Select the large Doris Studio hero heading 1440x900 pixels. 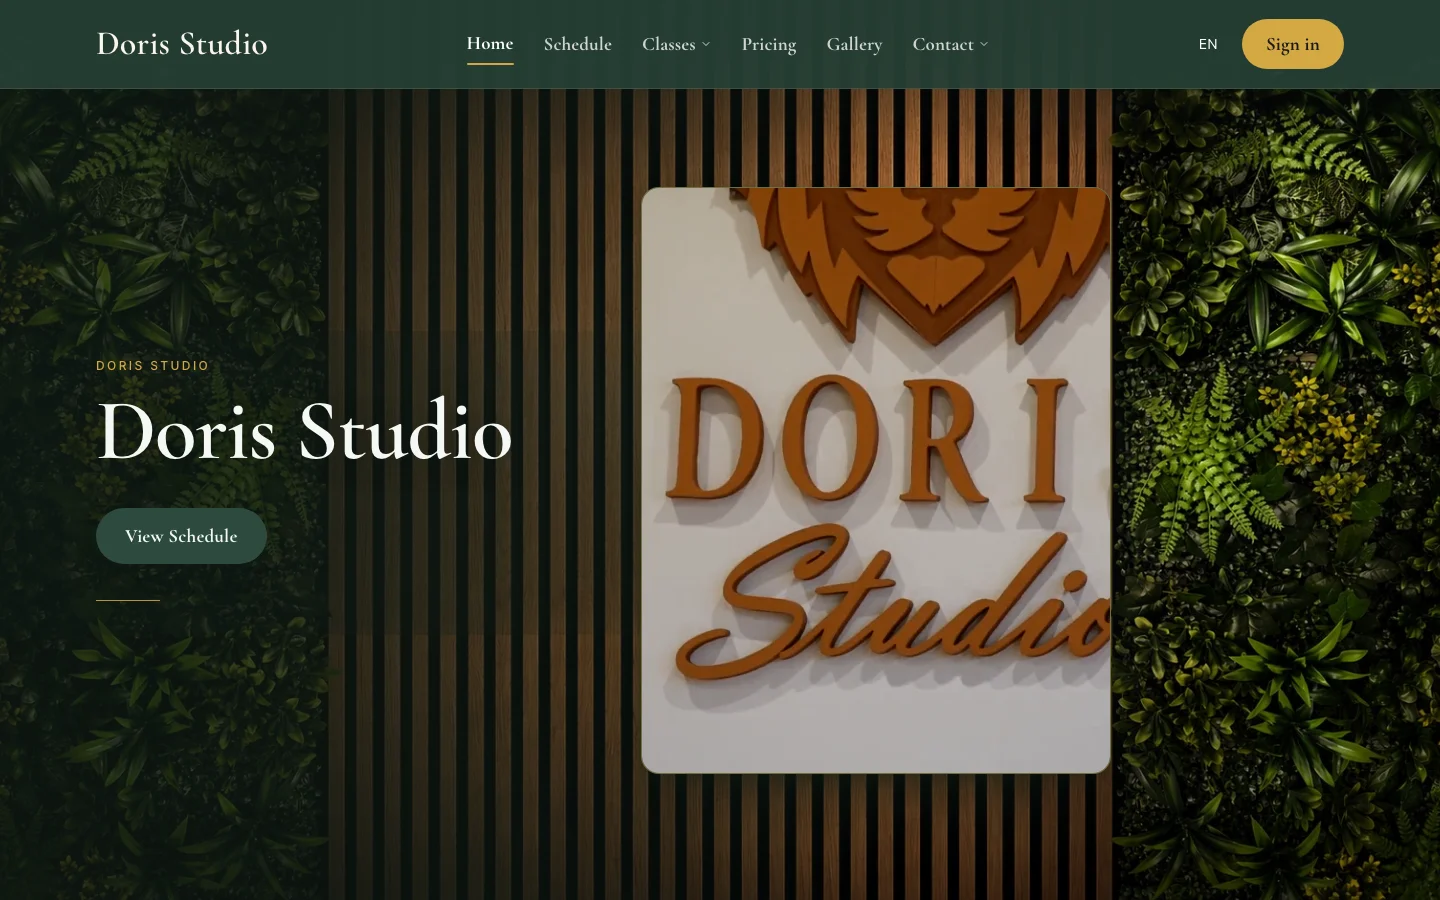coord(305,432)
